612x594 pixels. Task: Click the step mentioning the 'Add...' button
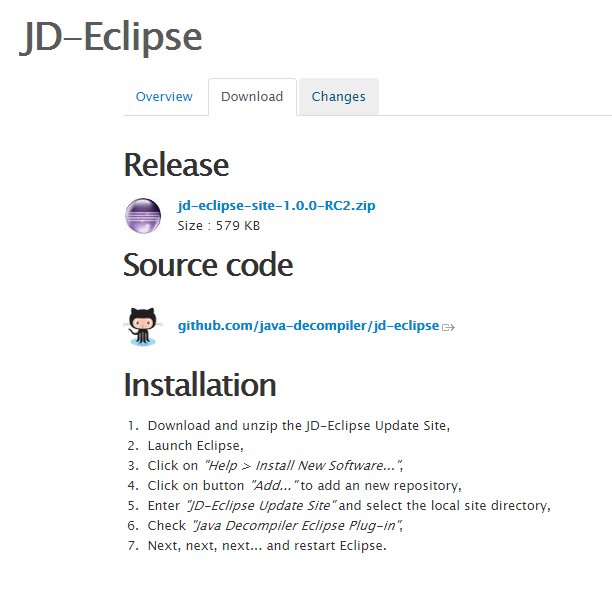304,486
